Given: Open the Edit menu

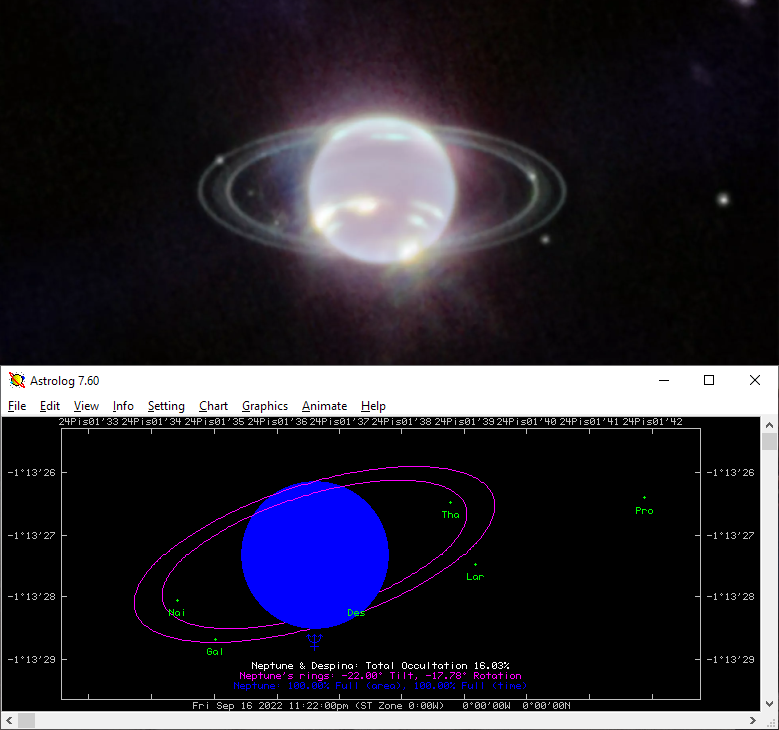Looking at the screenshot, I should pyautogui.click(x=50, y=406).
